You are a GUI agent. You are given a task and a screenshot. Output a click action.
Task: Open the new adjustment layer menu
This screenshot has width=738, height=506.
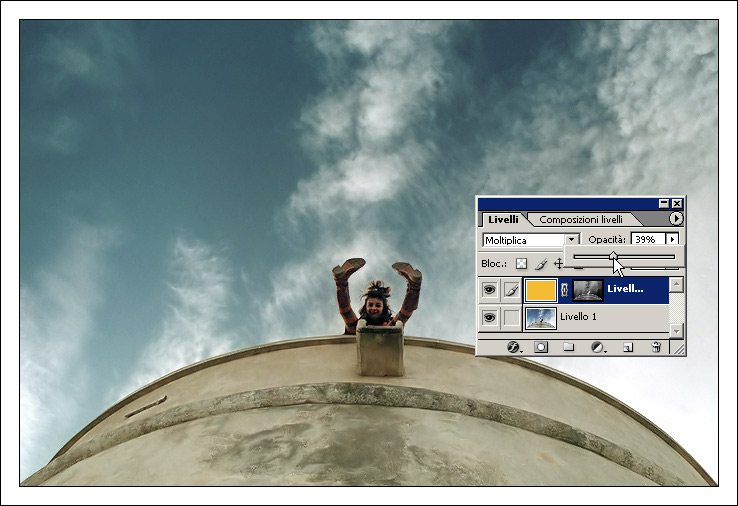[x=598, y=347]
